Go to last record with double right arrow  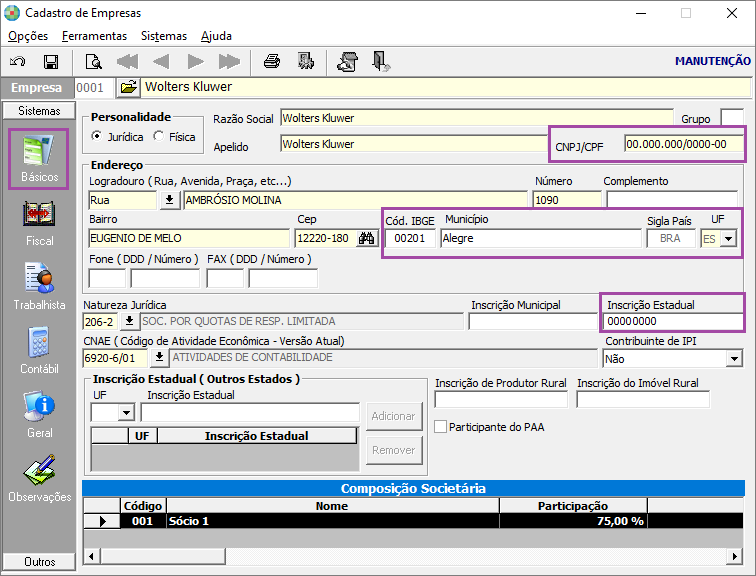[229, 62]
